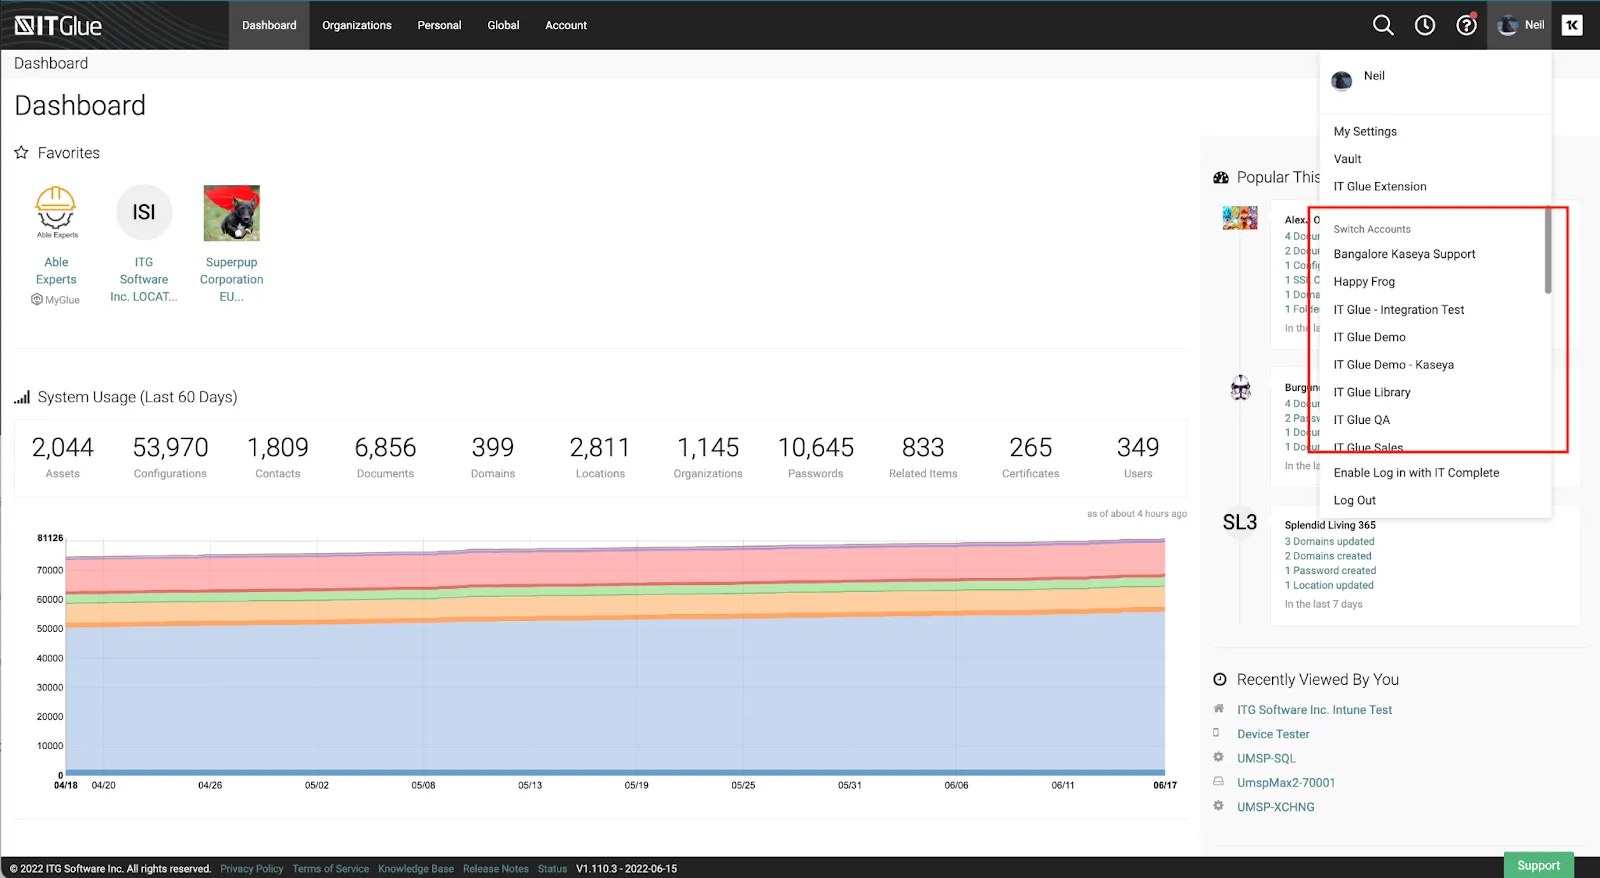Switch account to Happy Frog
Image resolution: width=1600 pixels, height=878 pixels.
(x=1364, y=282)
